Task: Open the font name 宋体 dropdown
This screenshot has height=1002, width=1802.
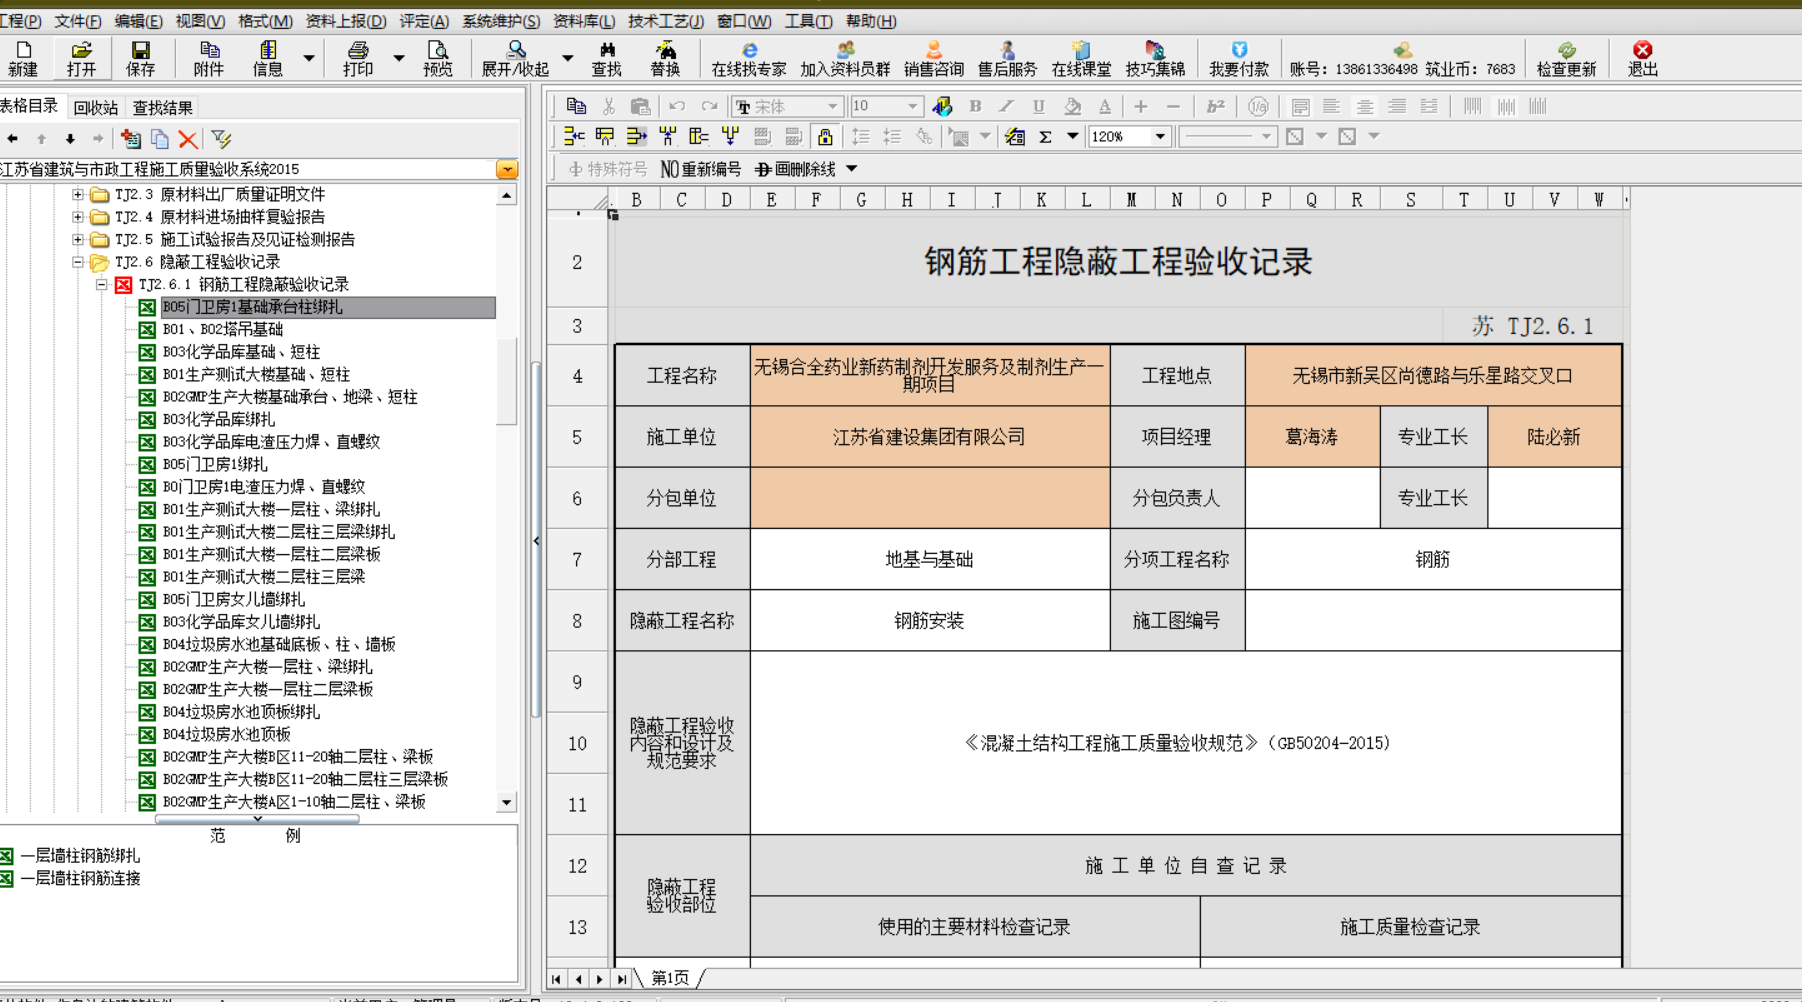Action: click(832, 106)
